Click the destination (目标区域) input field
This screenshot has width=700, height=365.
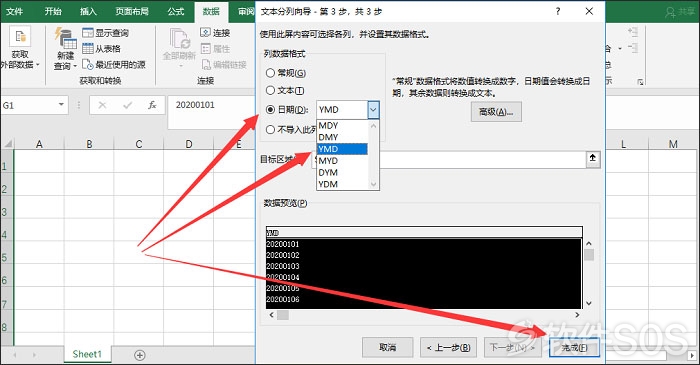tap(449, 159)
